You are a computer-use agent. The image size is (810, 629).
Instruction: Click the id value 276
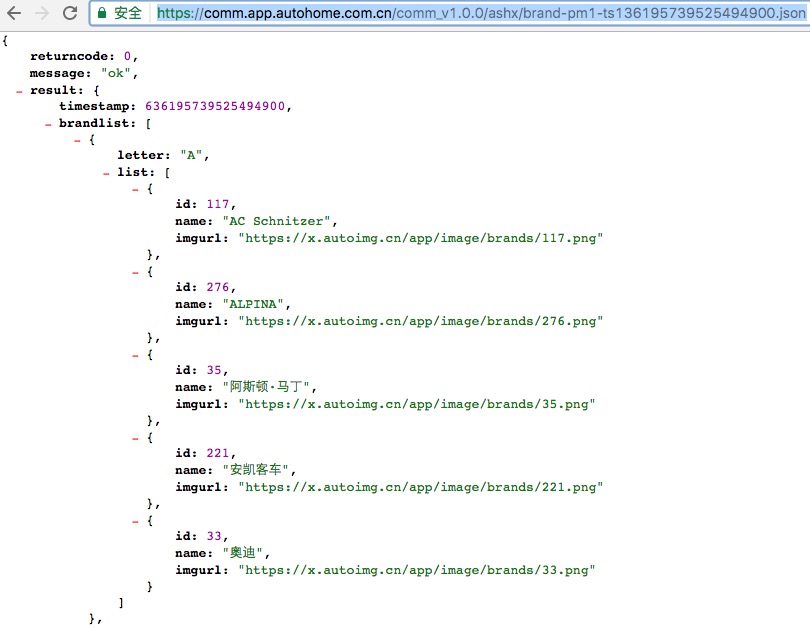click(217, 287)
